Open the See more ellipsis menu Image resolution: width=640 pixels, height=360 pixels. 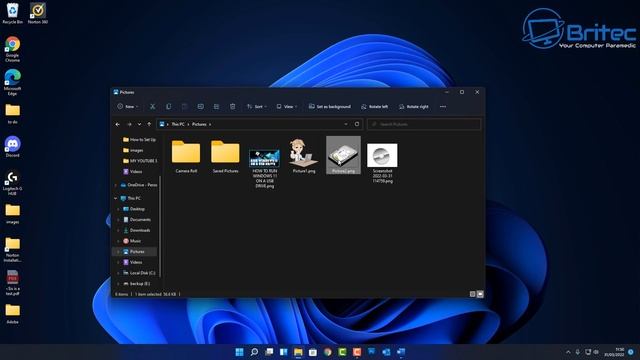tap(443, 107)
